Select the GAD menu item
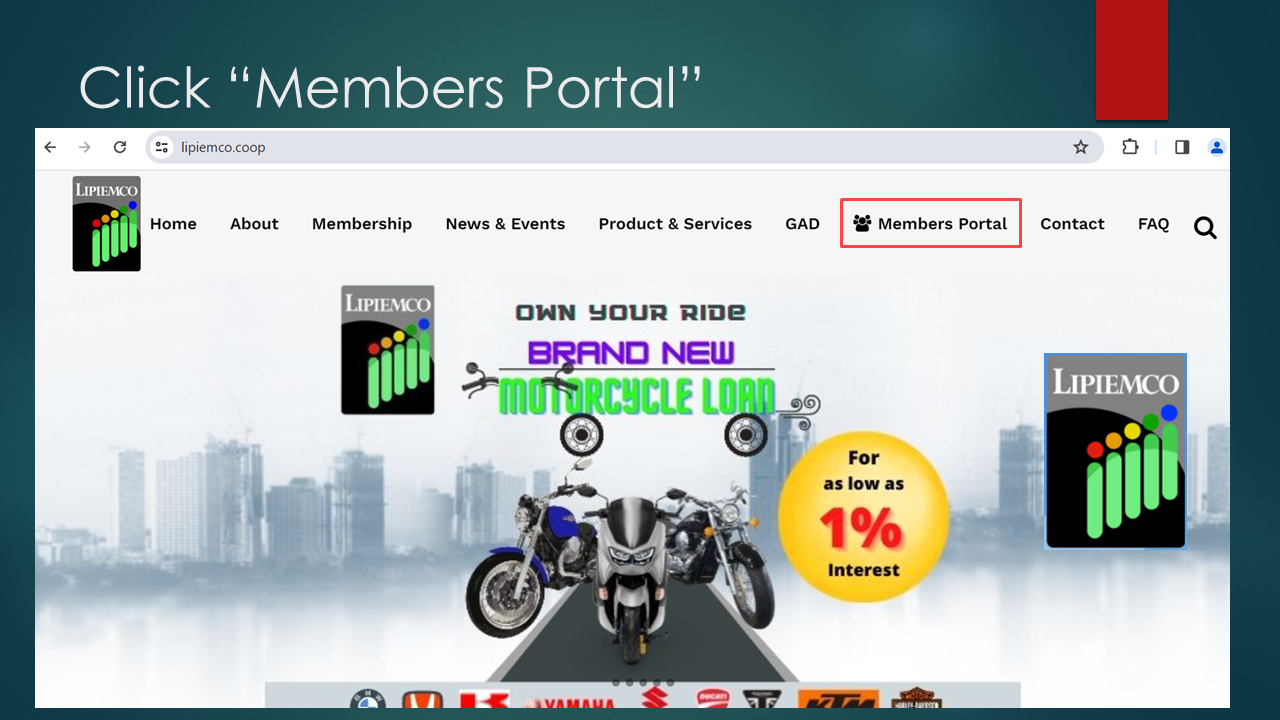 (x=802, y=224)
